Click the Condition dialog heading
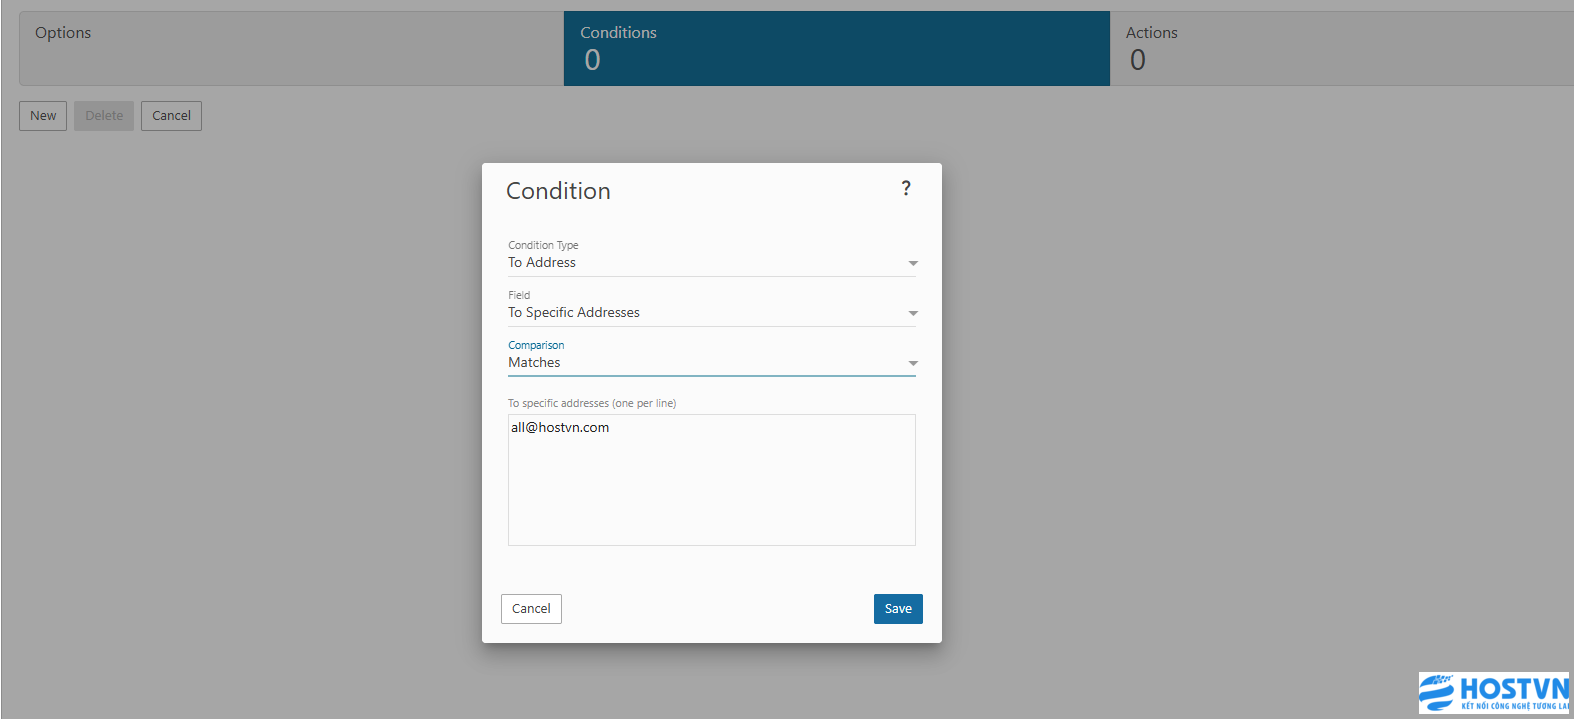 click(x=558, y=191)
